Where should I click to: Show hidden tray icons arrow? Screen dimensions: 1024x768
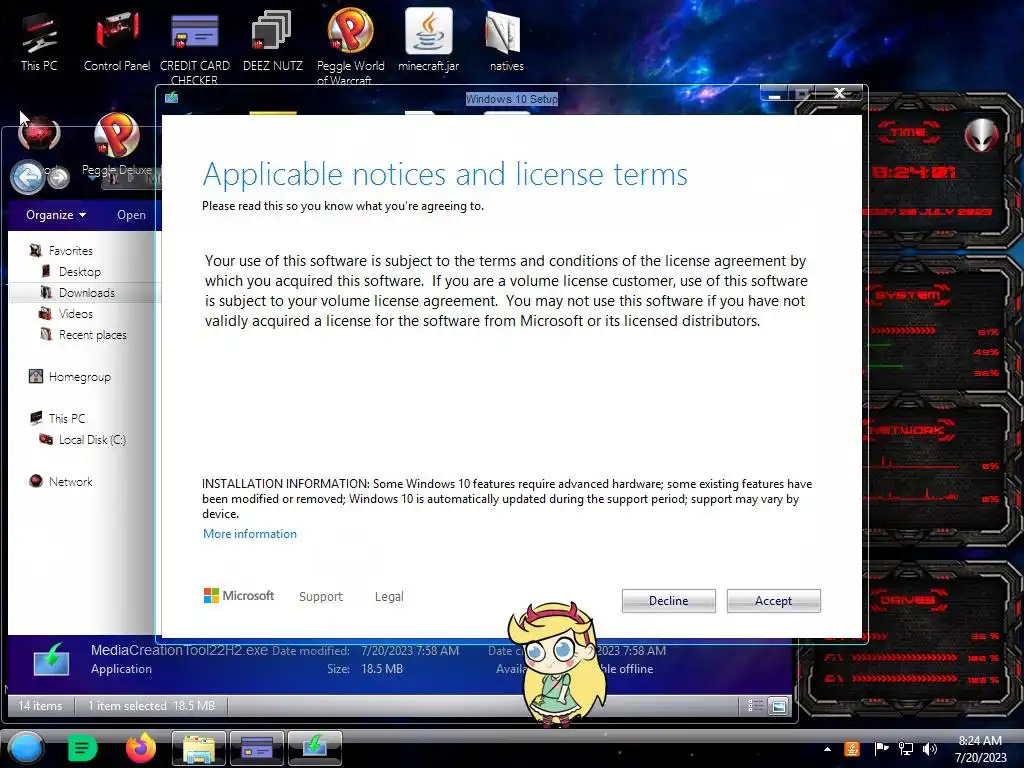[827, 749]
